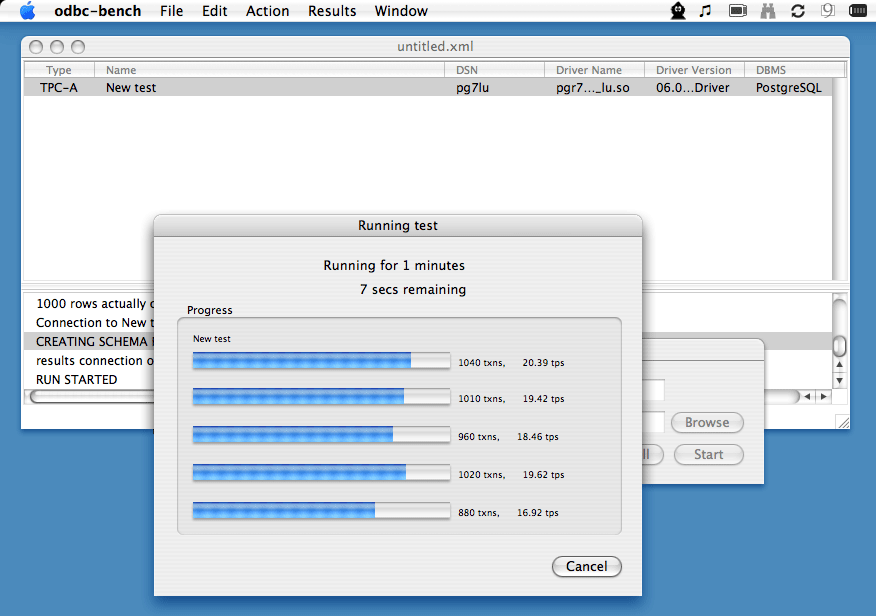The width and height of the screenshot is (876, 616).
Task: Click the music note menu bar icon
Action: click(705, 11)
